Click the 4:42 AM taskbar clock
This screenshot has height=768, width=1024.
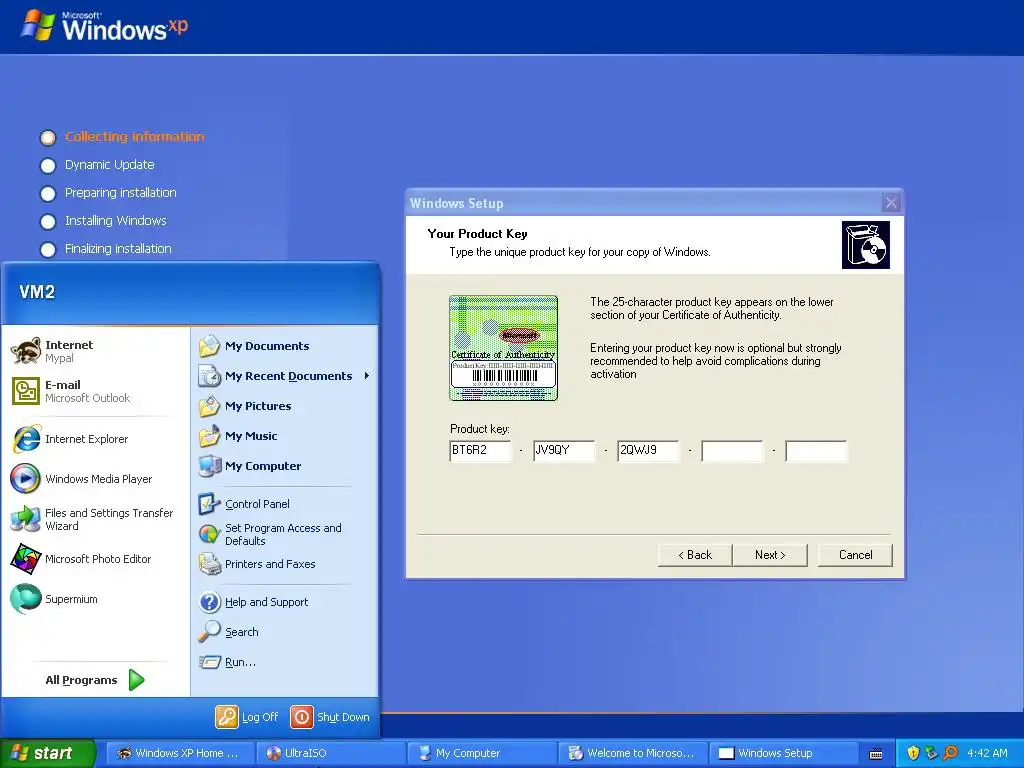987,753
